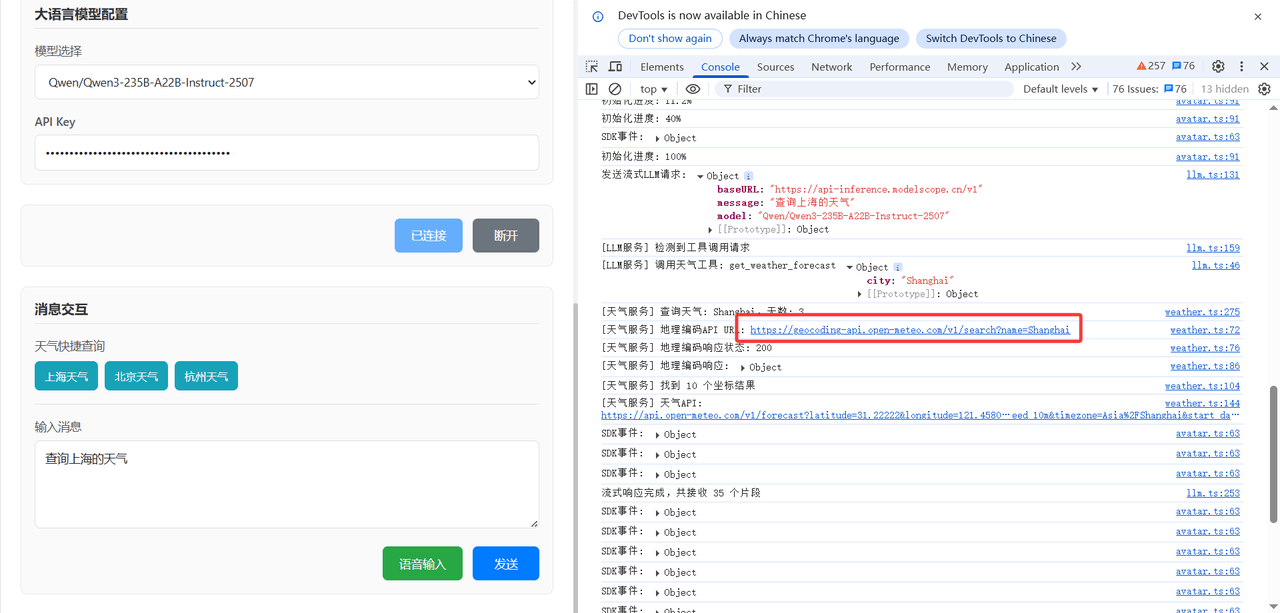Switch to the Memory tab
Viewport: 1280px width, 613px height.
coord(967,67)
